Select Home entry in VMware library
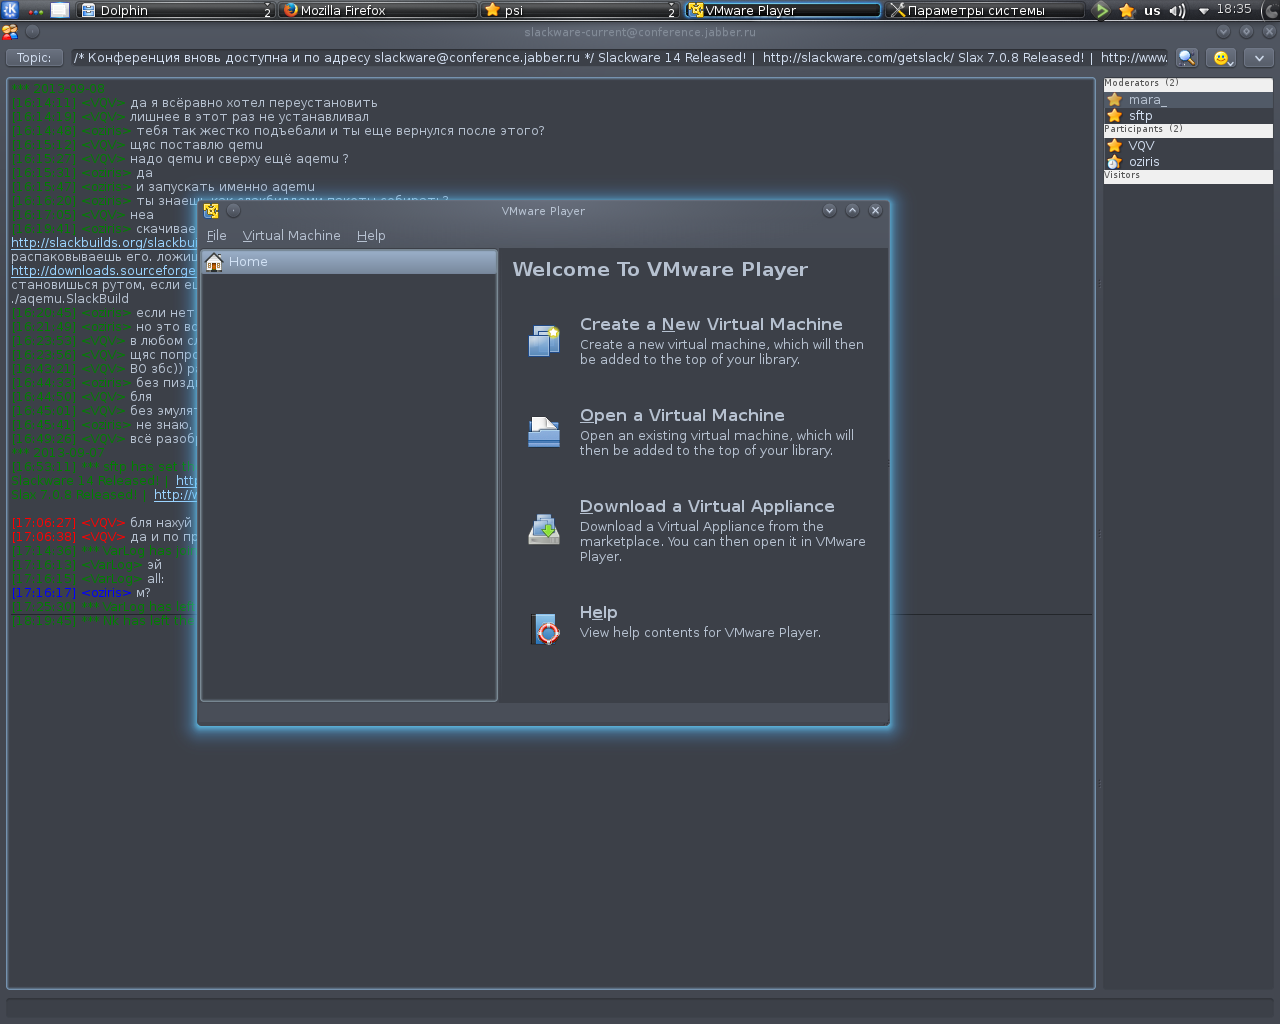The height and width of the screenshot is (1024, 1280). point(349,262)
